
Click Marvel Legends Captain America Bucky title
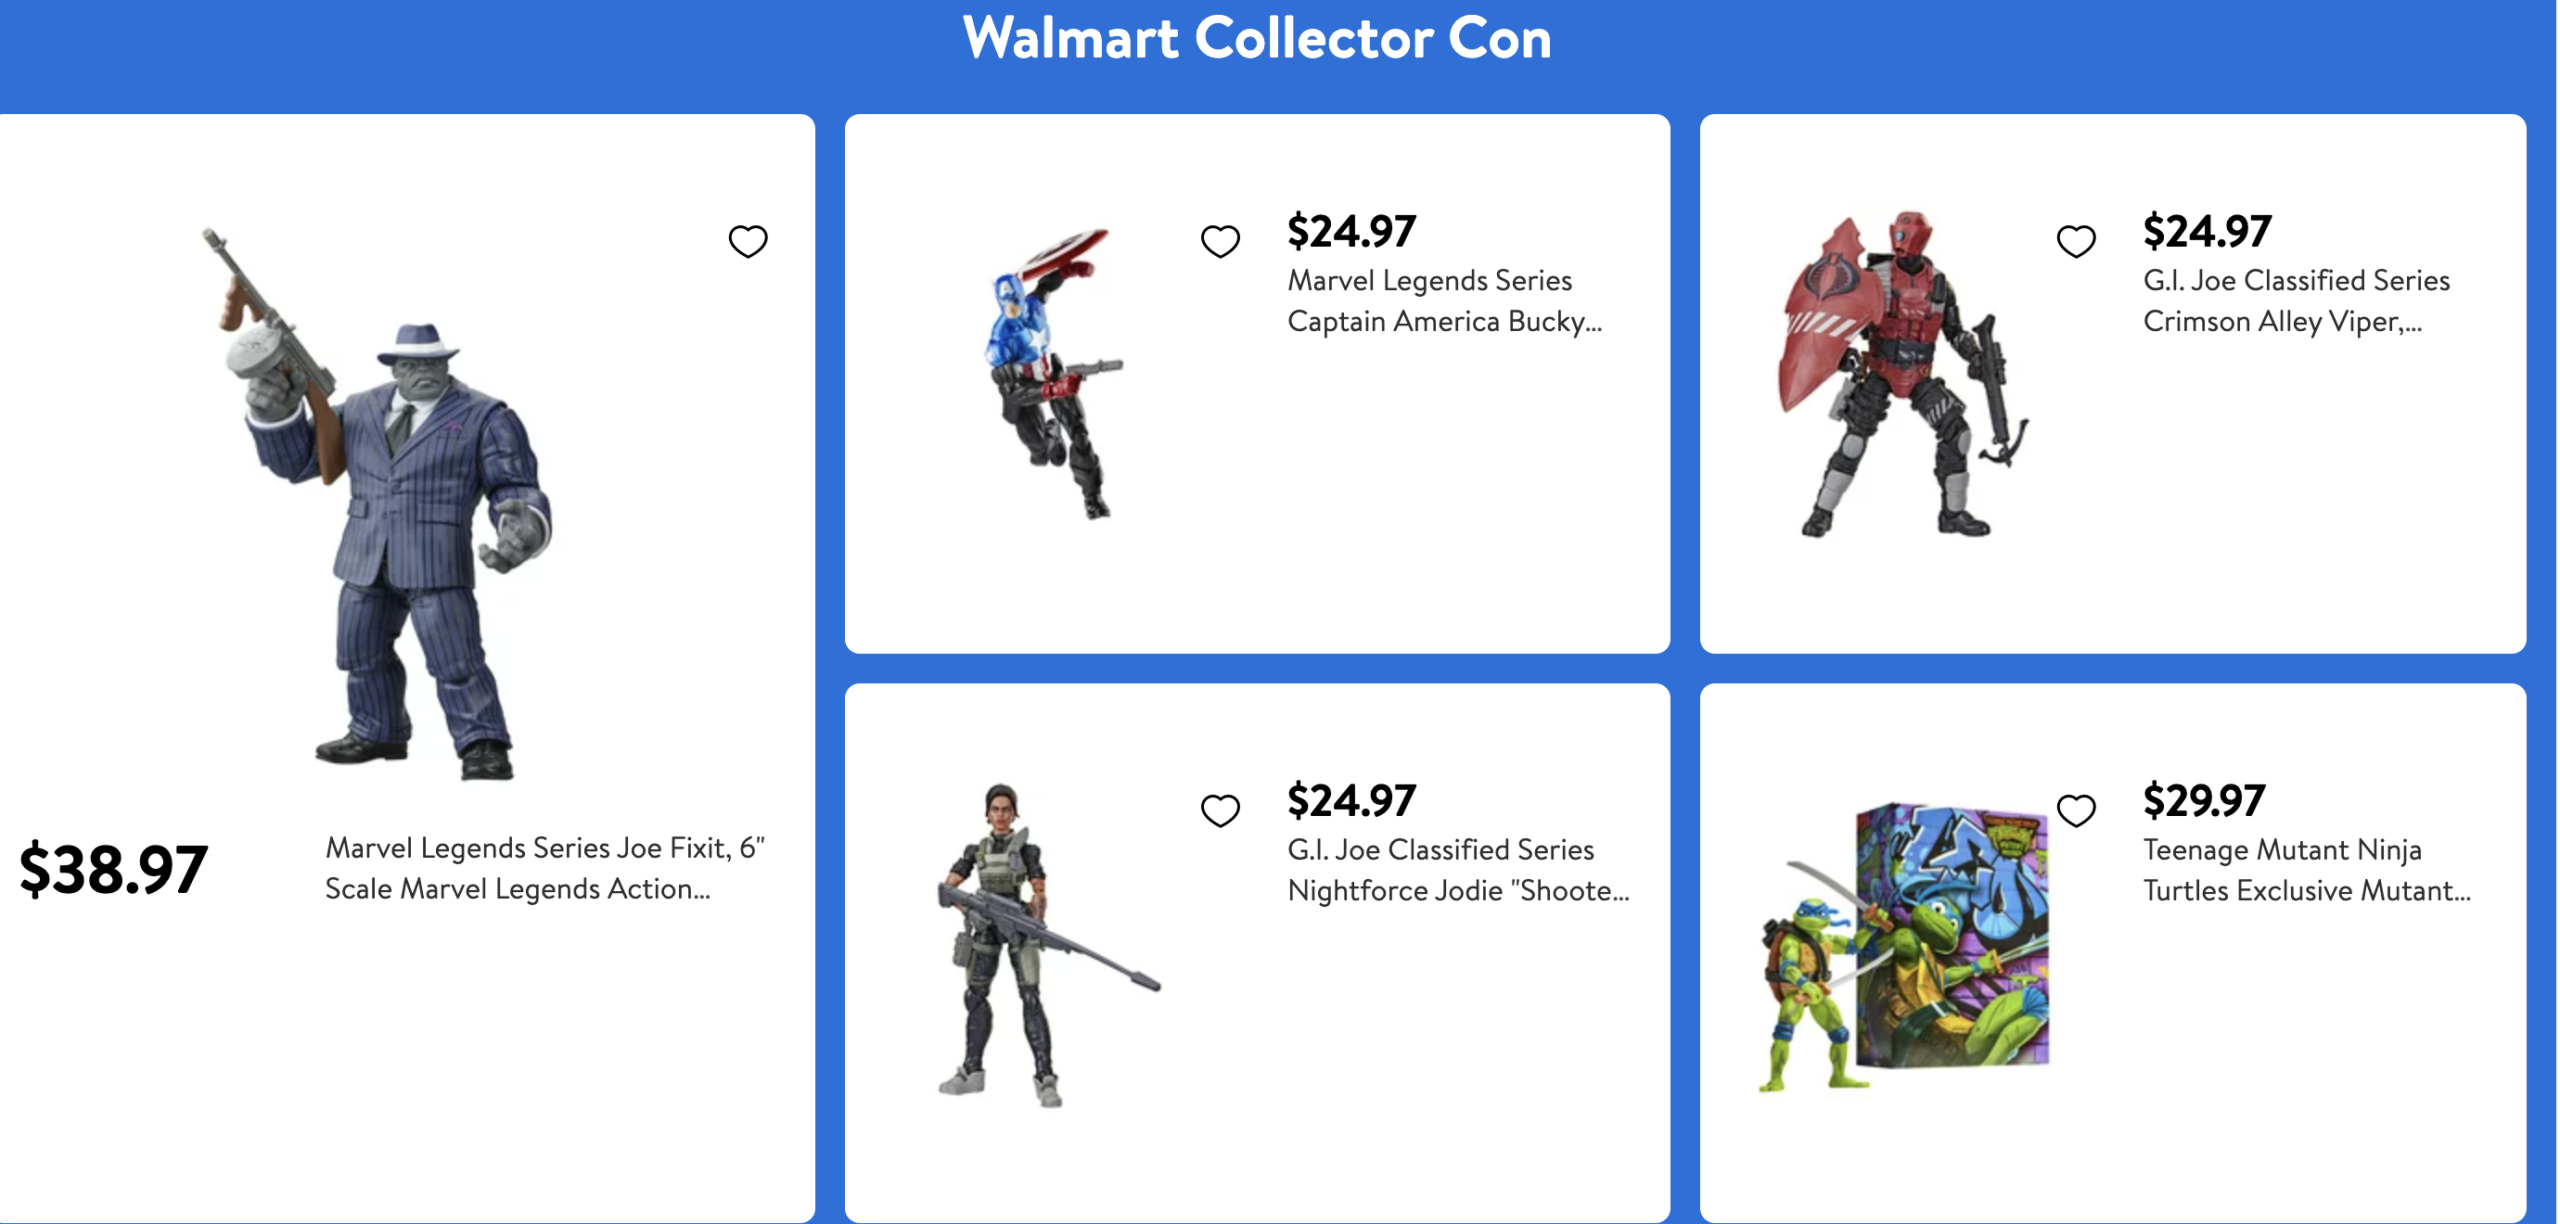click(1443, 301)
